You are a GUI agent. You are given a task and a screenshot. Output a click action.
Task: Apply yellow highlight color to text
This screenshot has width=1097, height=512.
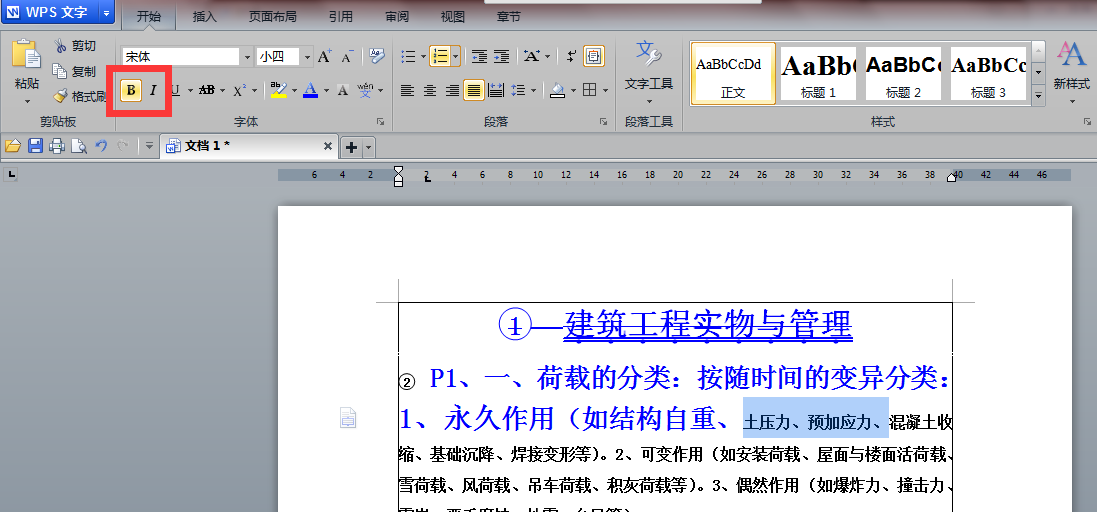point(278,90)
